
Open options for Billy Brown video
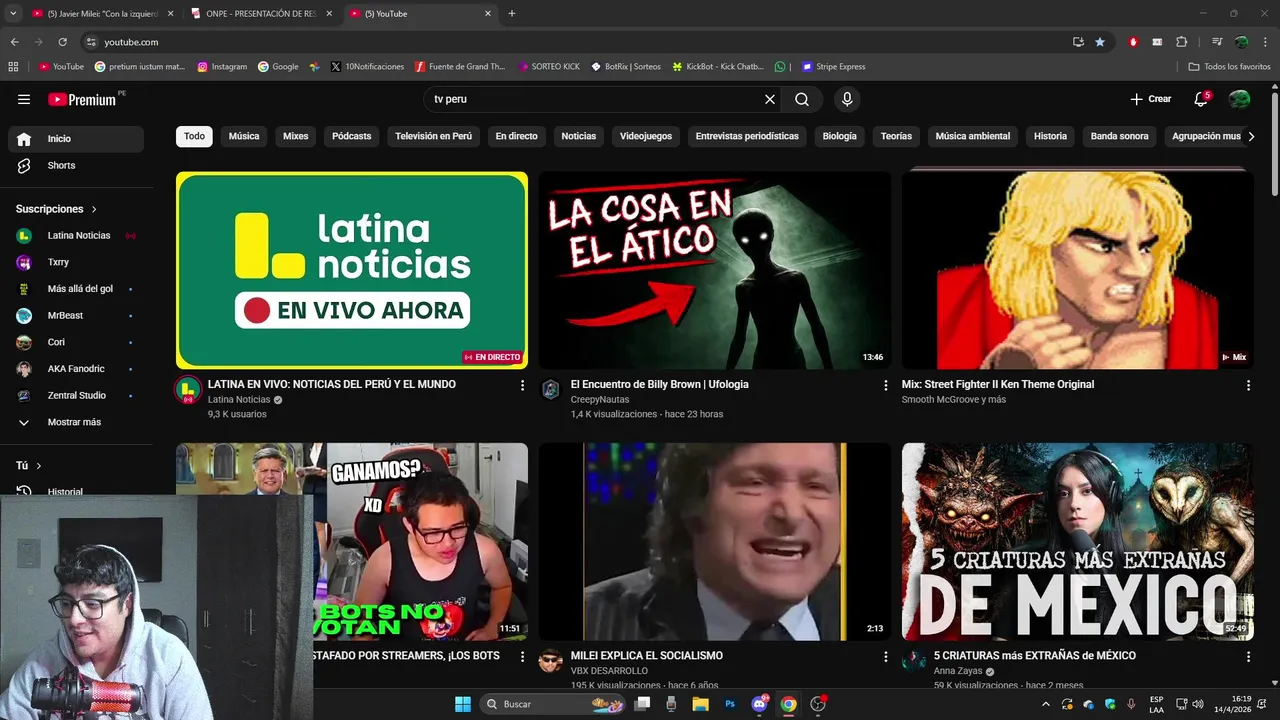pyautogui.click(x=885, y=385)
